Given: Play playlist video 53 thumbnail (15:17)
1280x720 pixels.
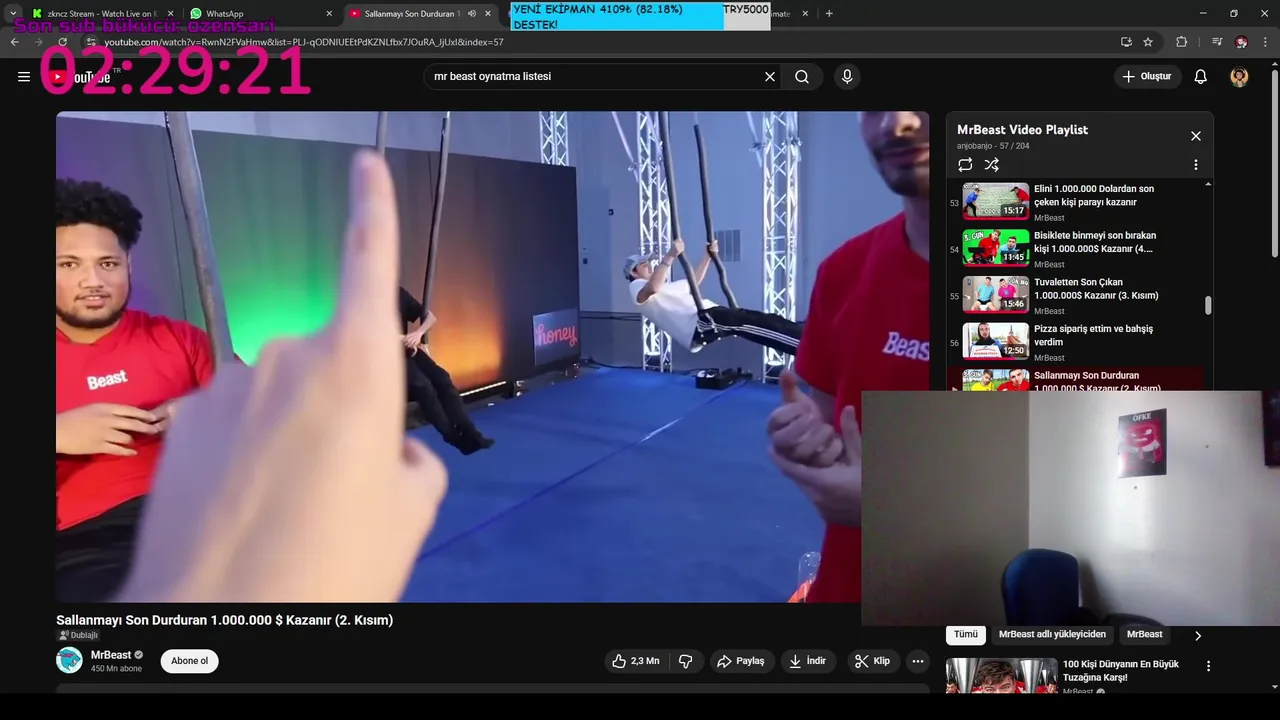Looking at the screenshot, I should 996,201.
